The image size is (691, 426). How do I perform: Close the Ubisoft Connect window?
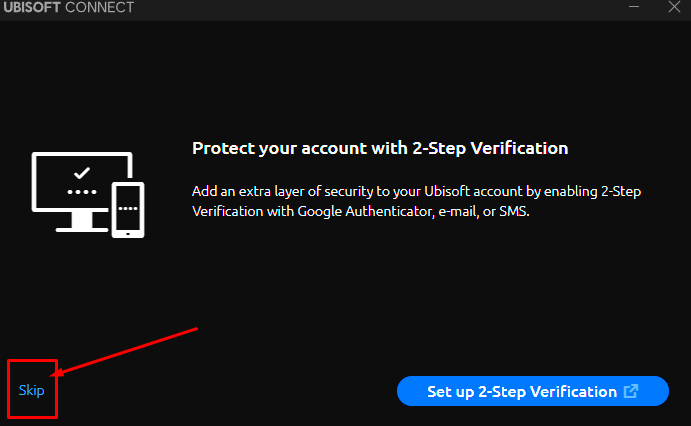674,7
